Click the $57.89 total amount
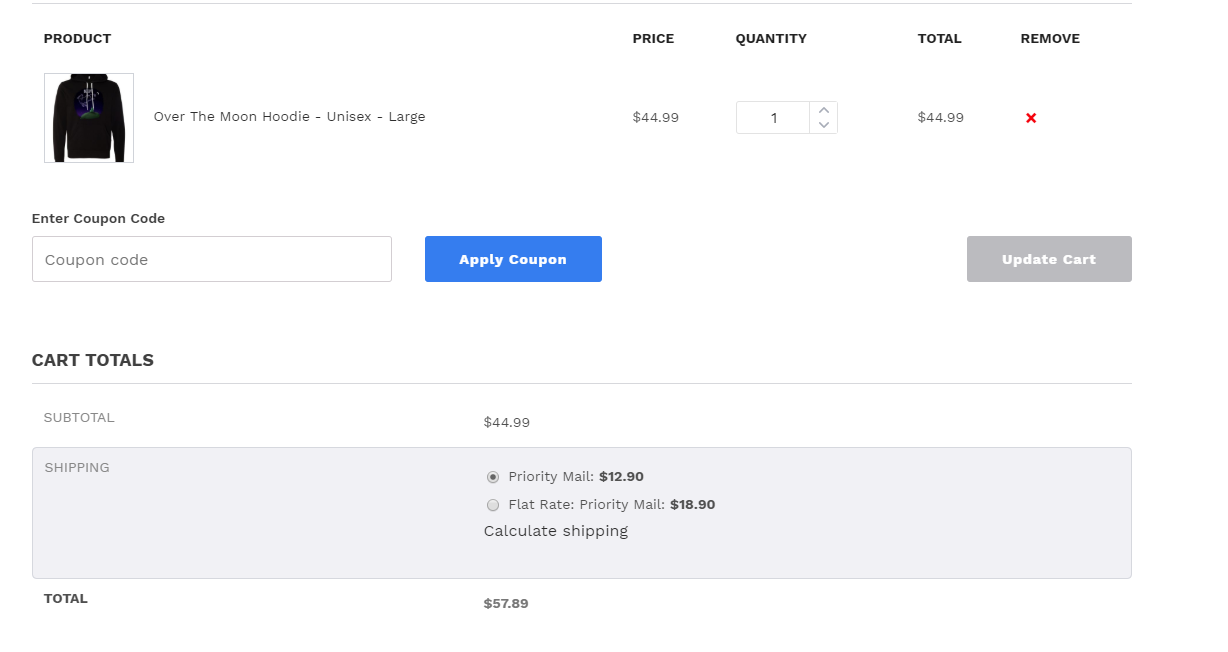 click(x=506, y=604)
